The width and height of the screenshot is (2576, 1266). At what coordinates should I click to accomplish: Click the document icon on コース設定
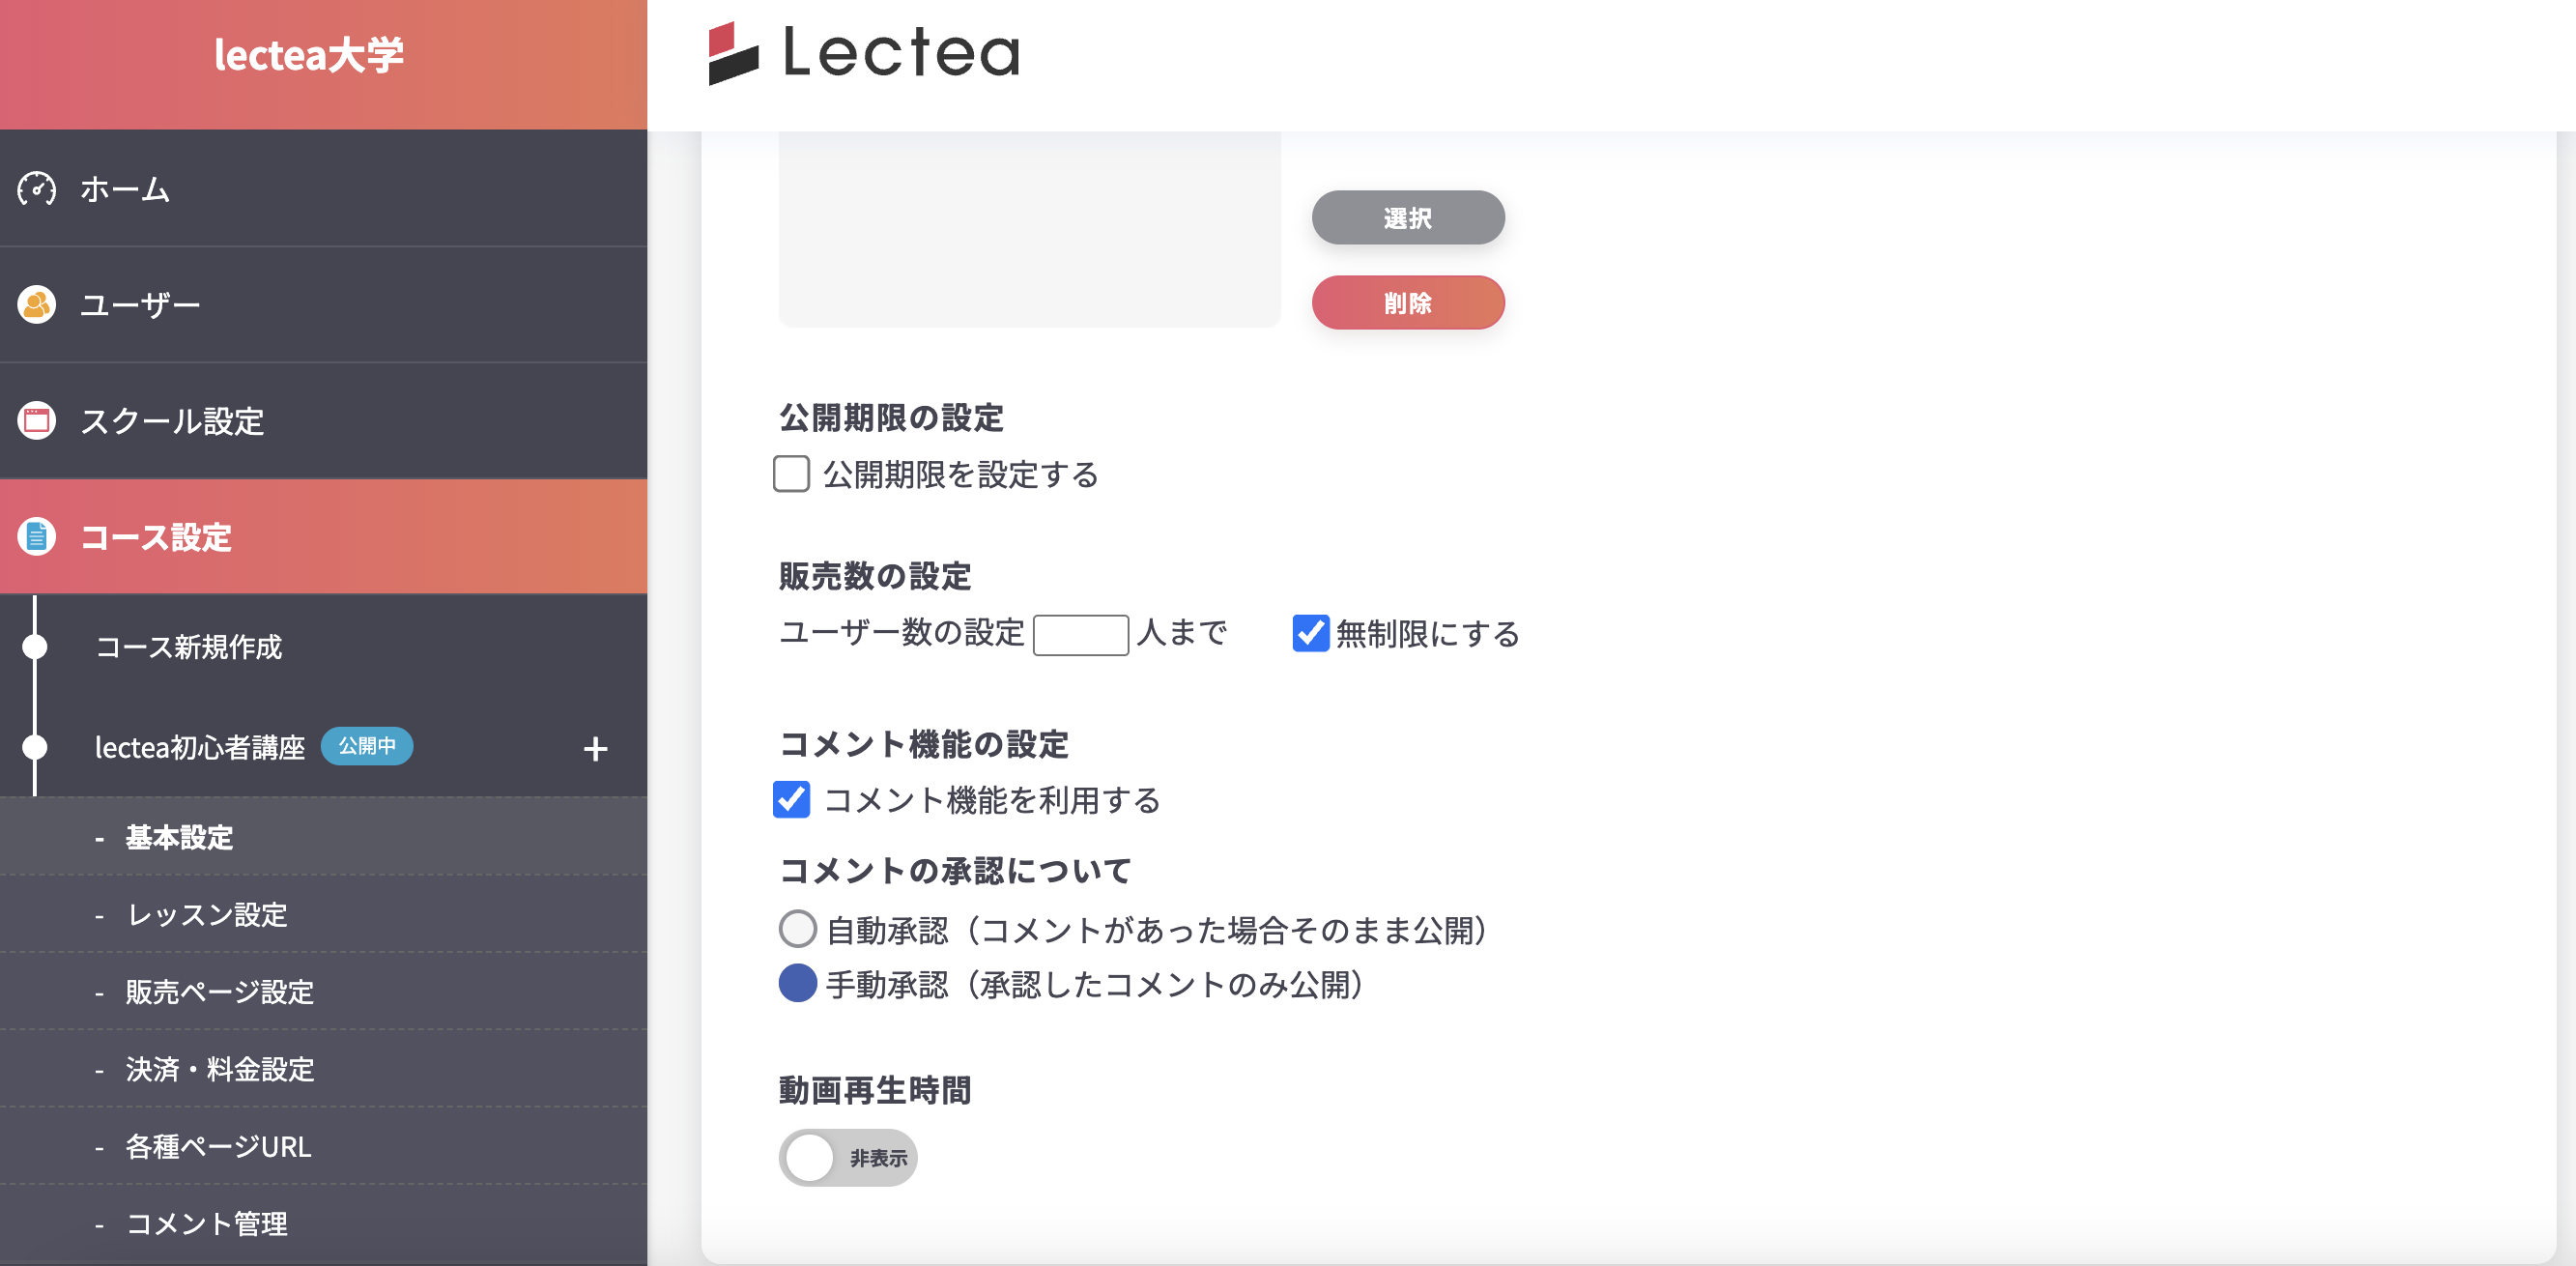36,537
